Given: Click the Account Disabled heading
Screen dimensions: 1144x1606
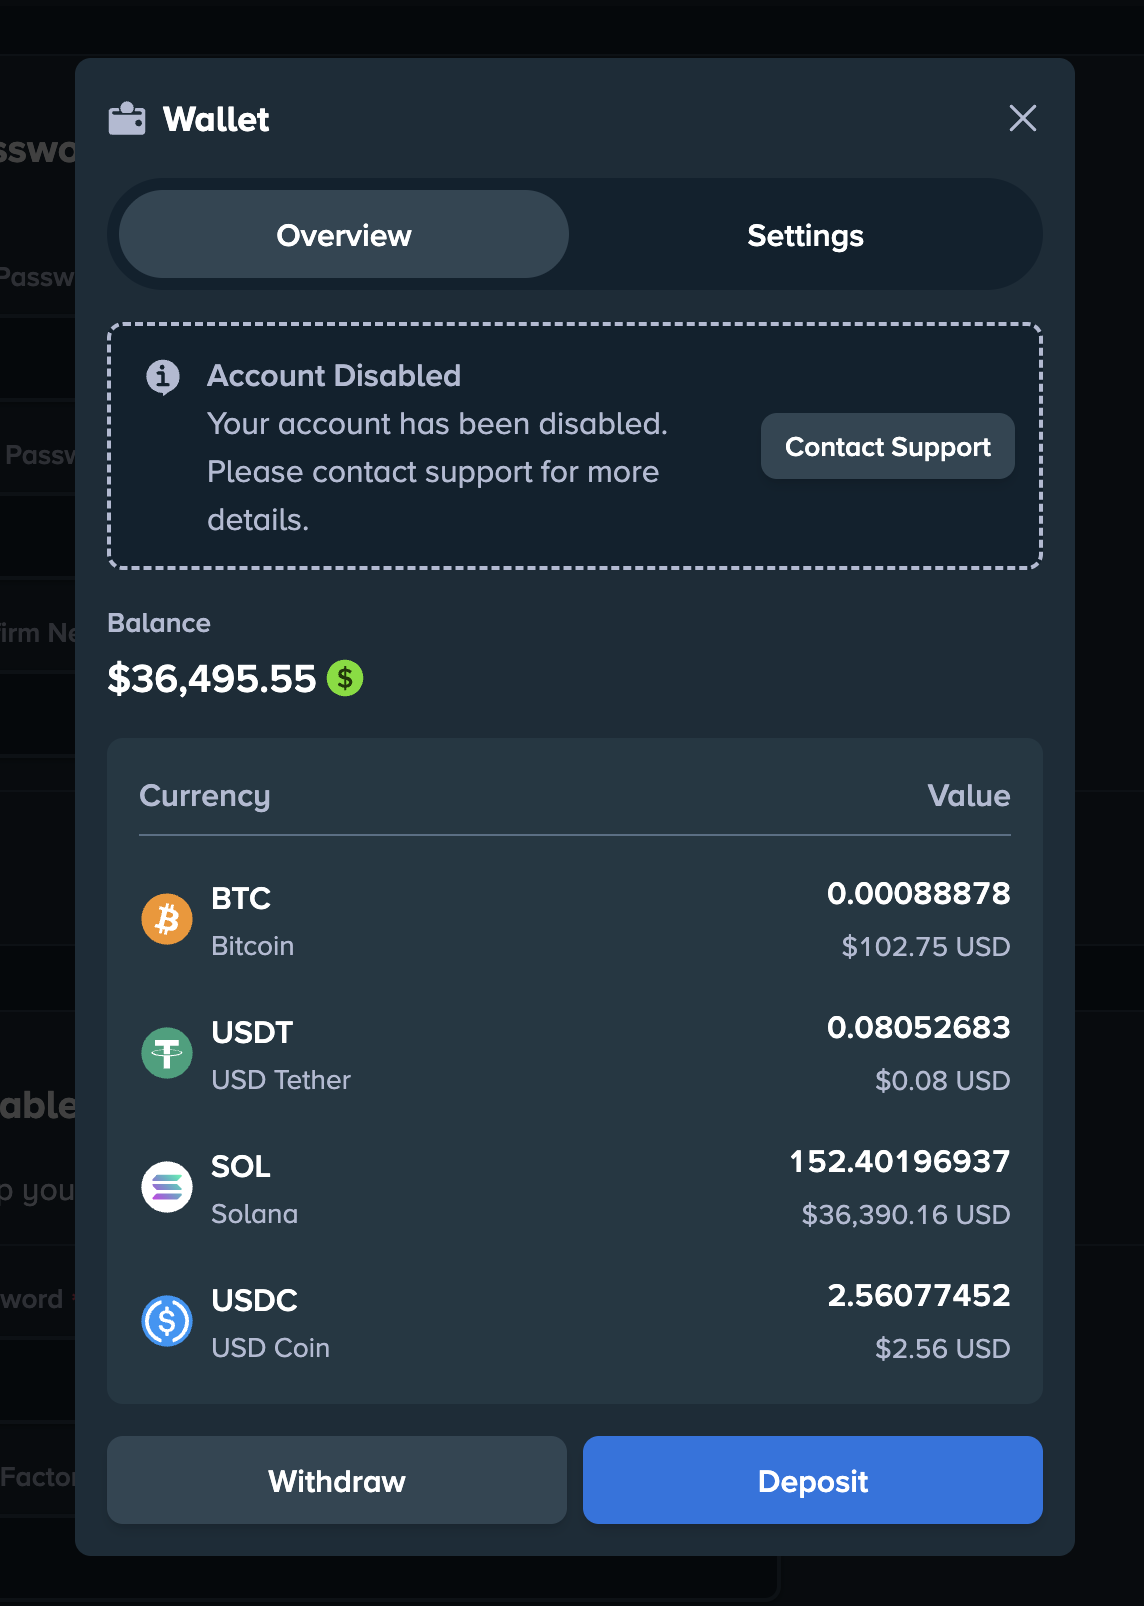Looking at the screenshot, I should [x=334, y=376].
